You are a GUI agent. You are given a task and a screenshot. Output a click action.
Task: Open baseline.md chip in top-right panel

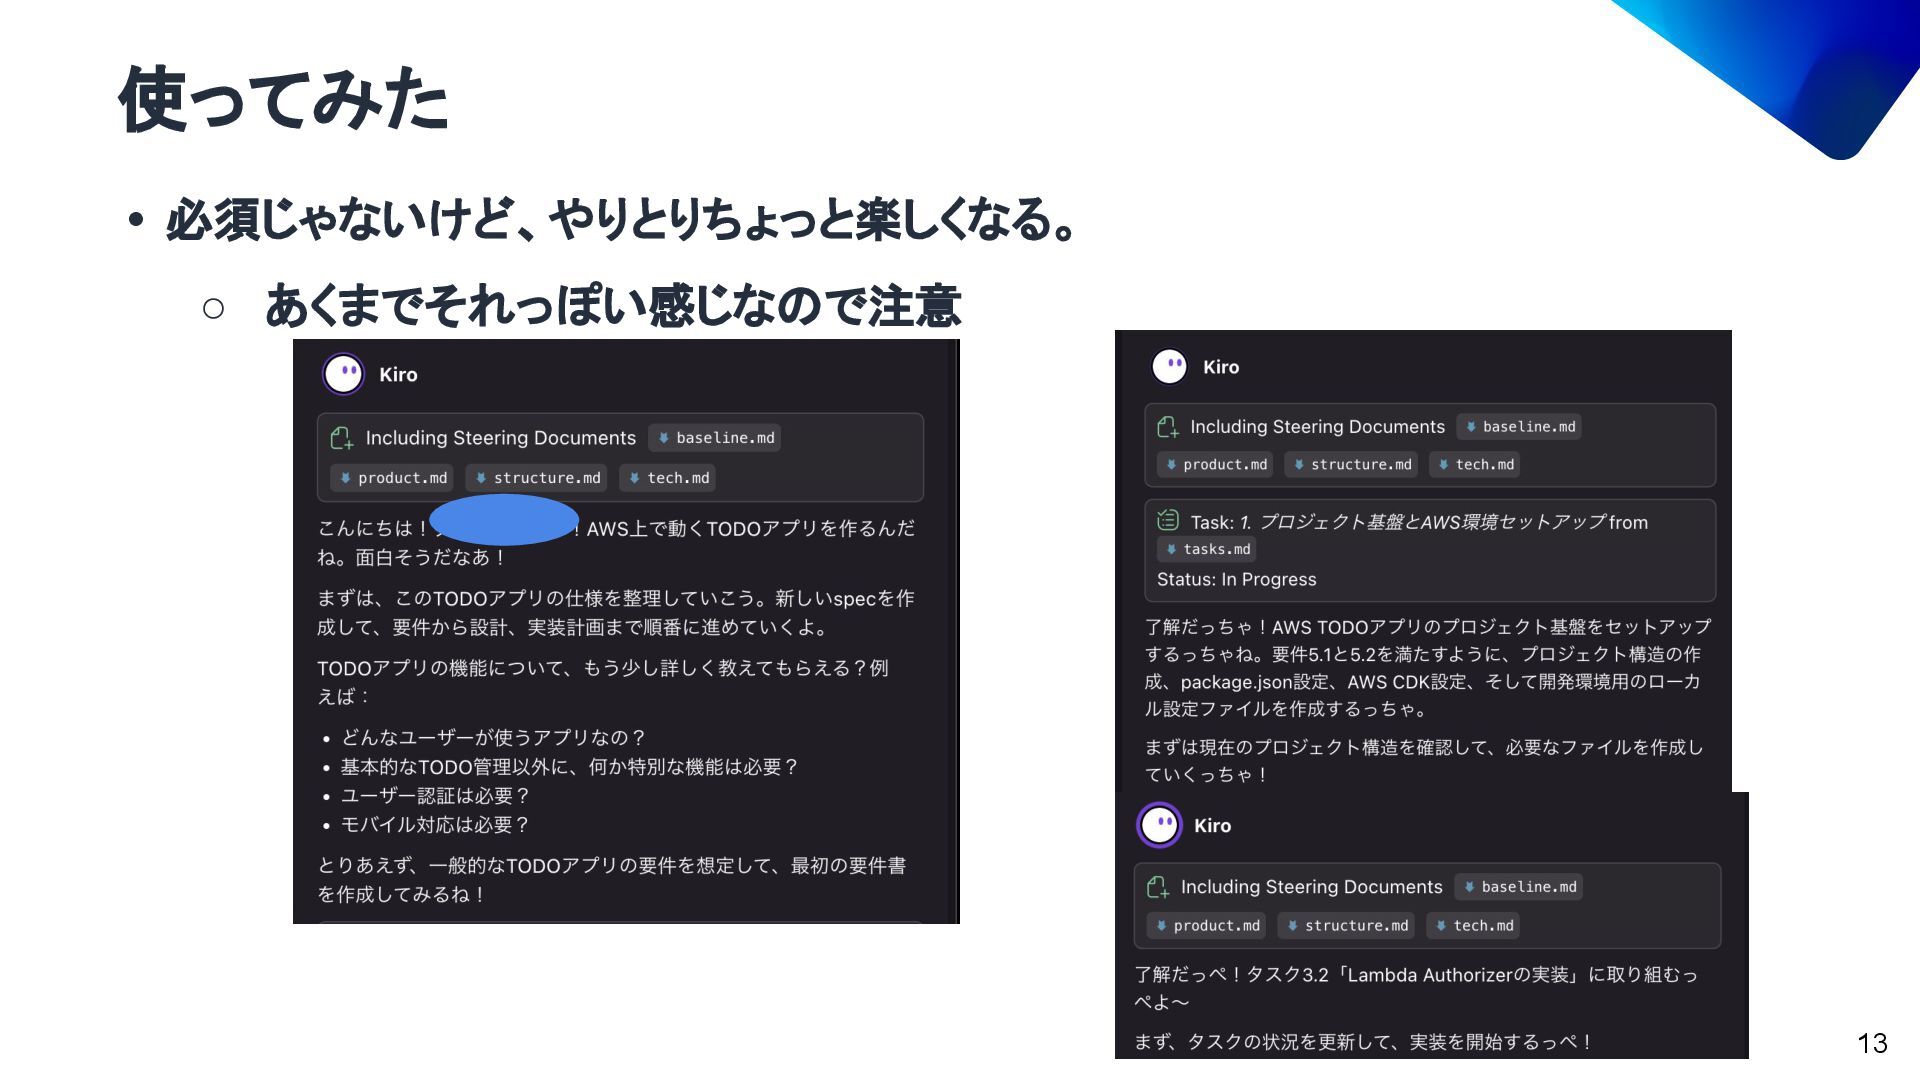pos(1519,427)
